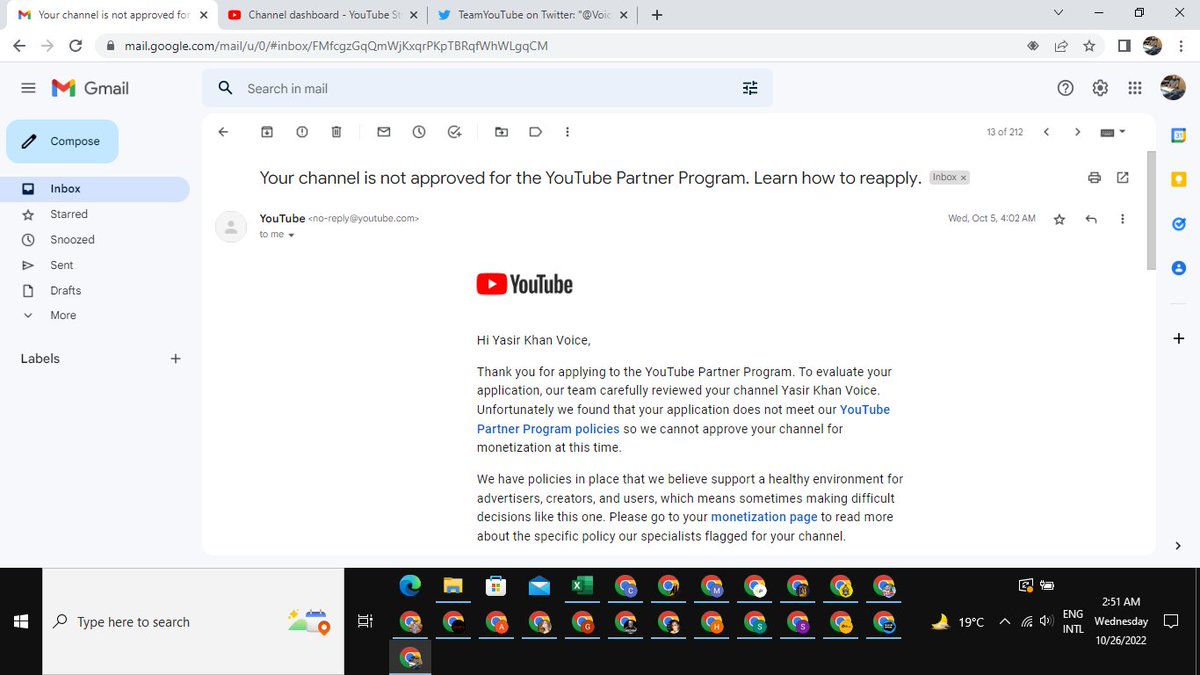
Task: Open Gmail support help icon
Action: coord(1065,88)
